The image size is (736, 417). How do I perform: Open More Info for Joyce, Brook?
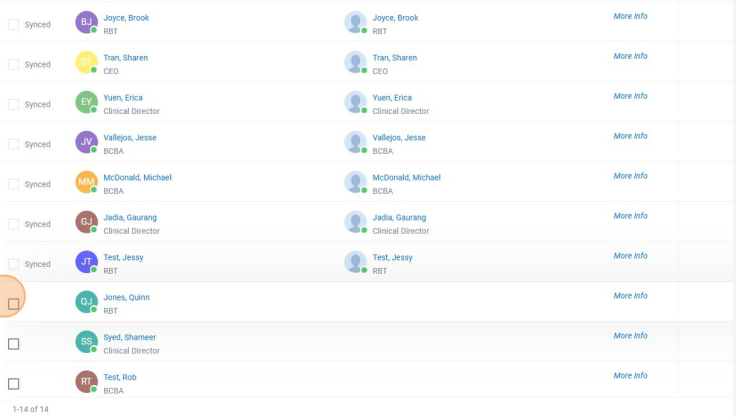pos(630,16)
